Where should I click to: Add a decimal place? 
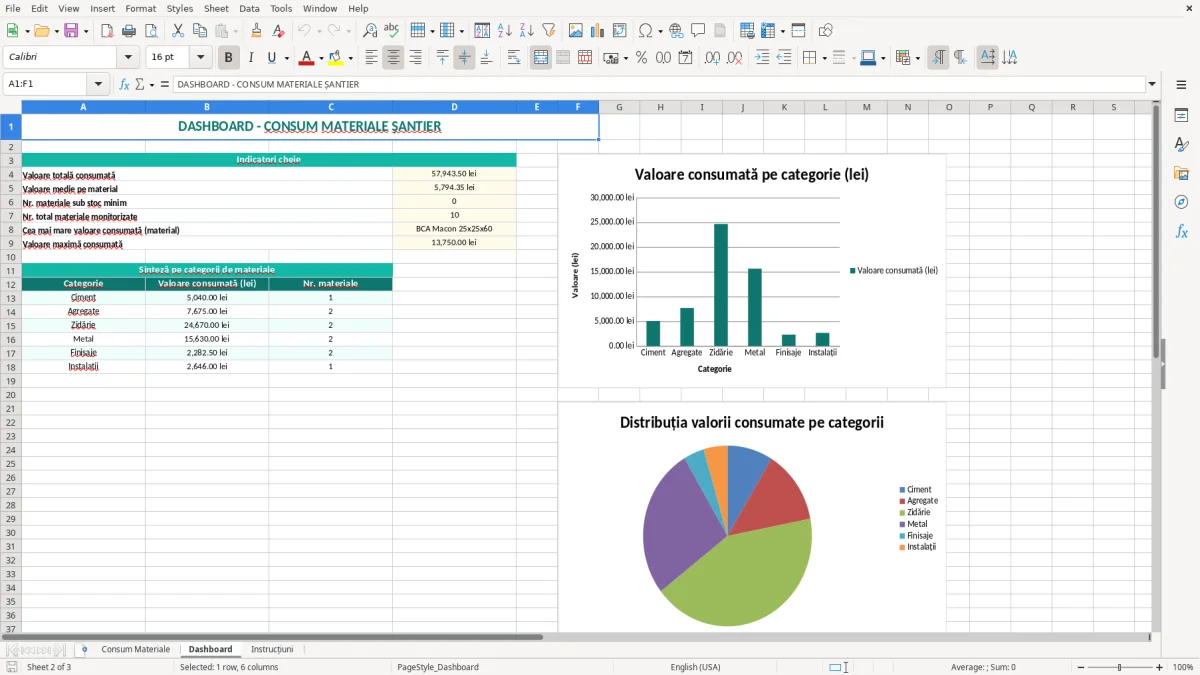[713, 58]
